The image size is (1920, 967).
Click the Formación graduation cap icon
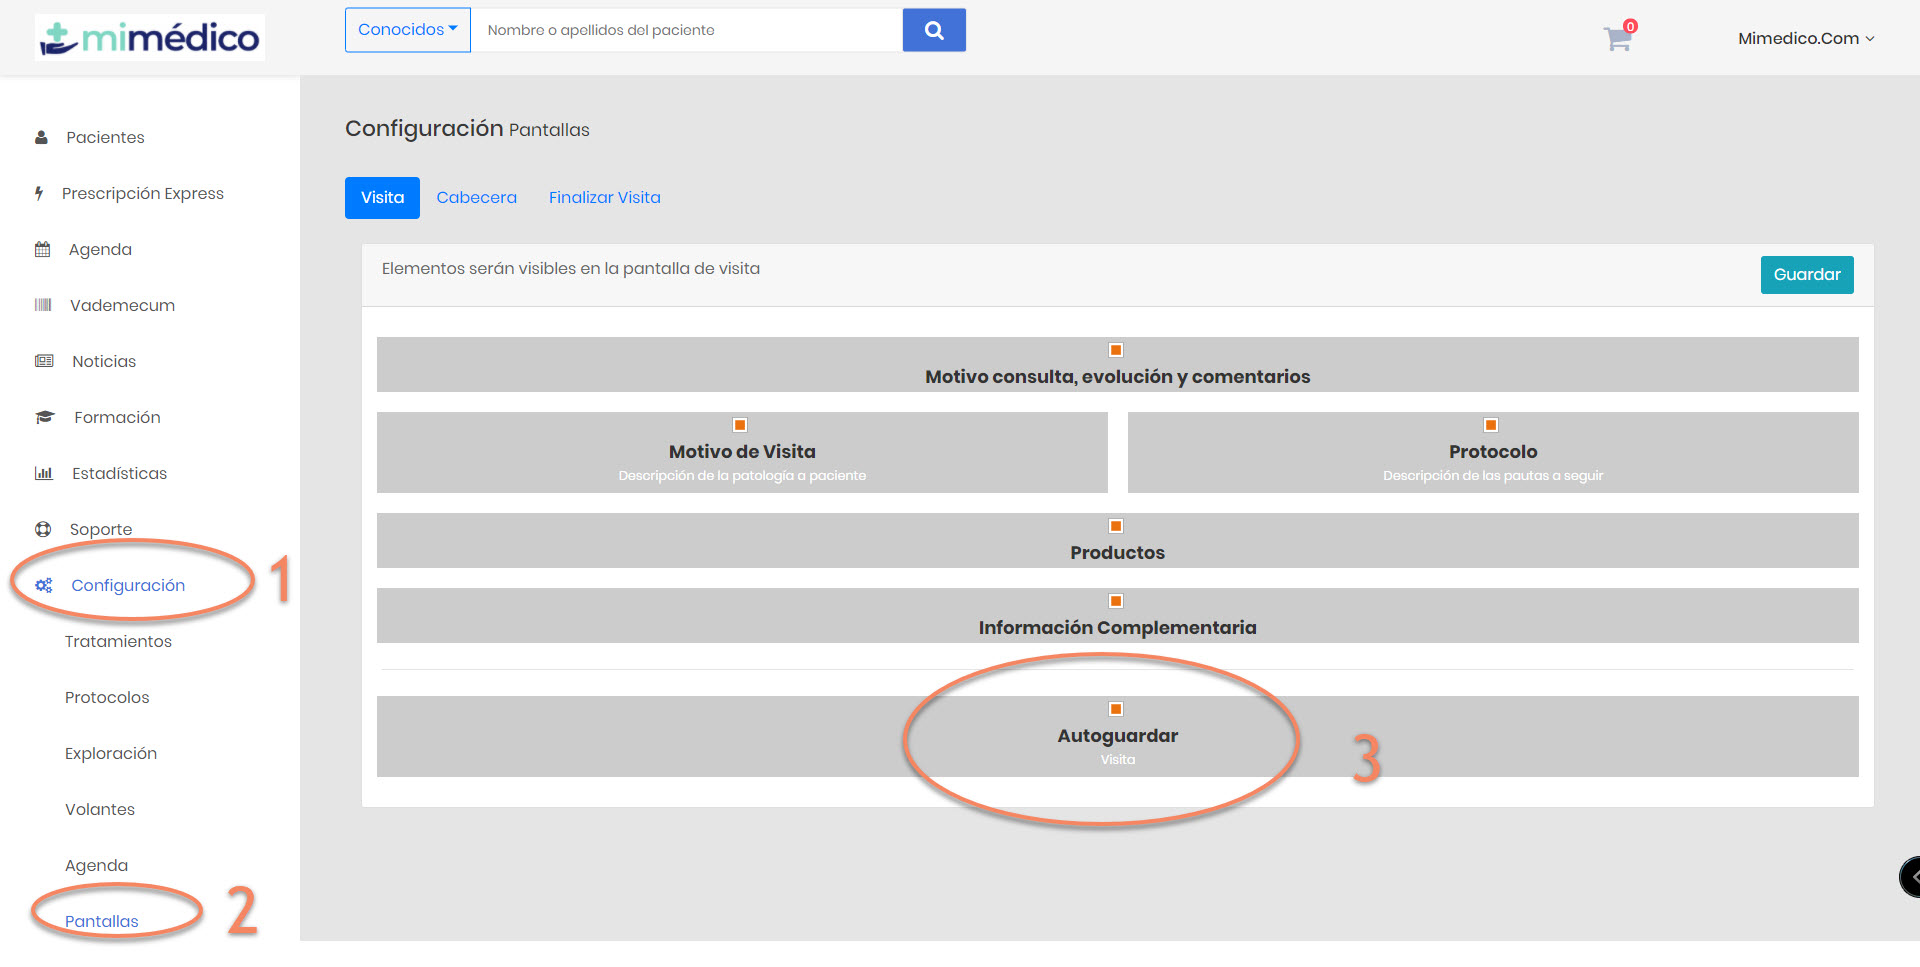(x=45, y=417)
